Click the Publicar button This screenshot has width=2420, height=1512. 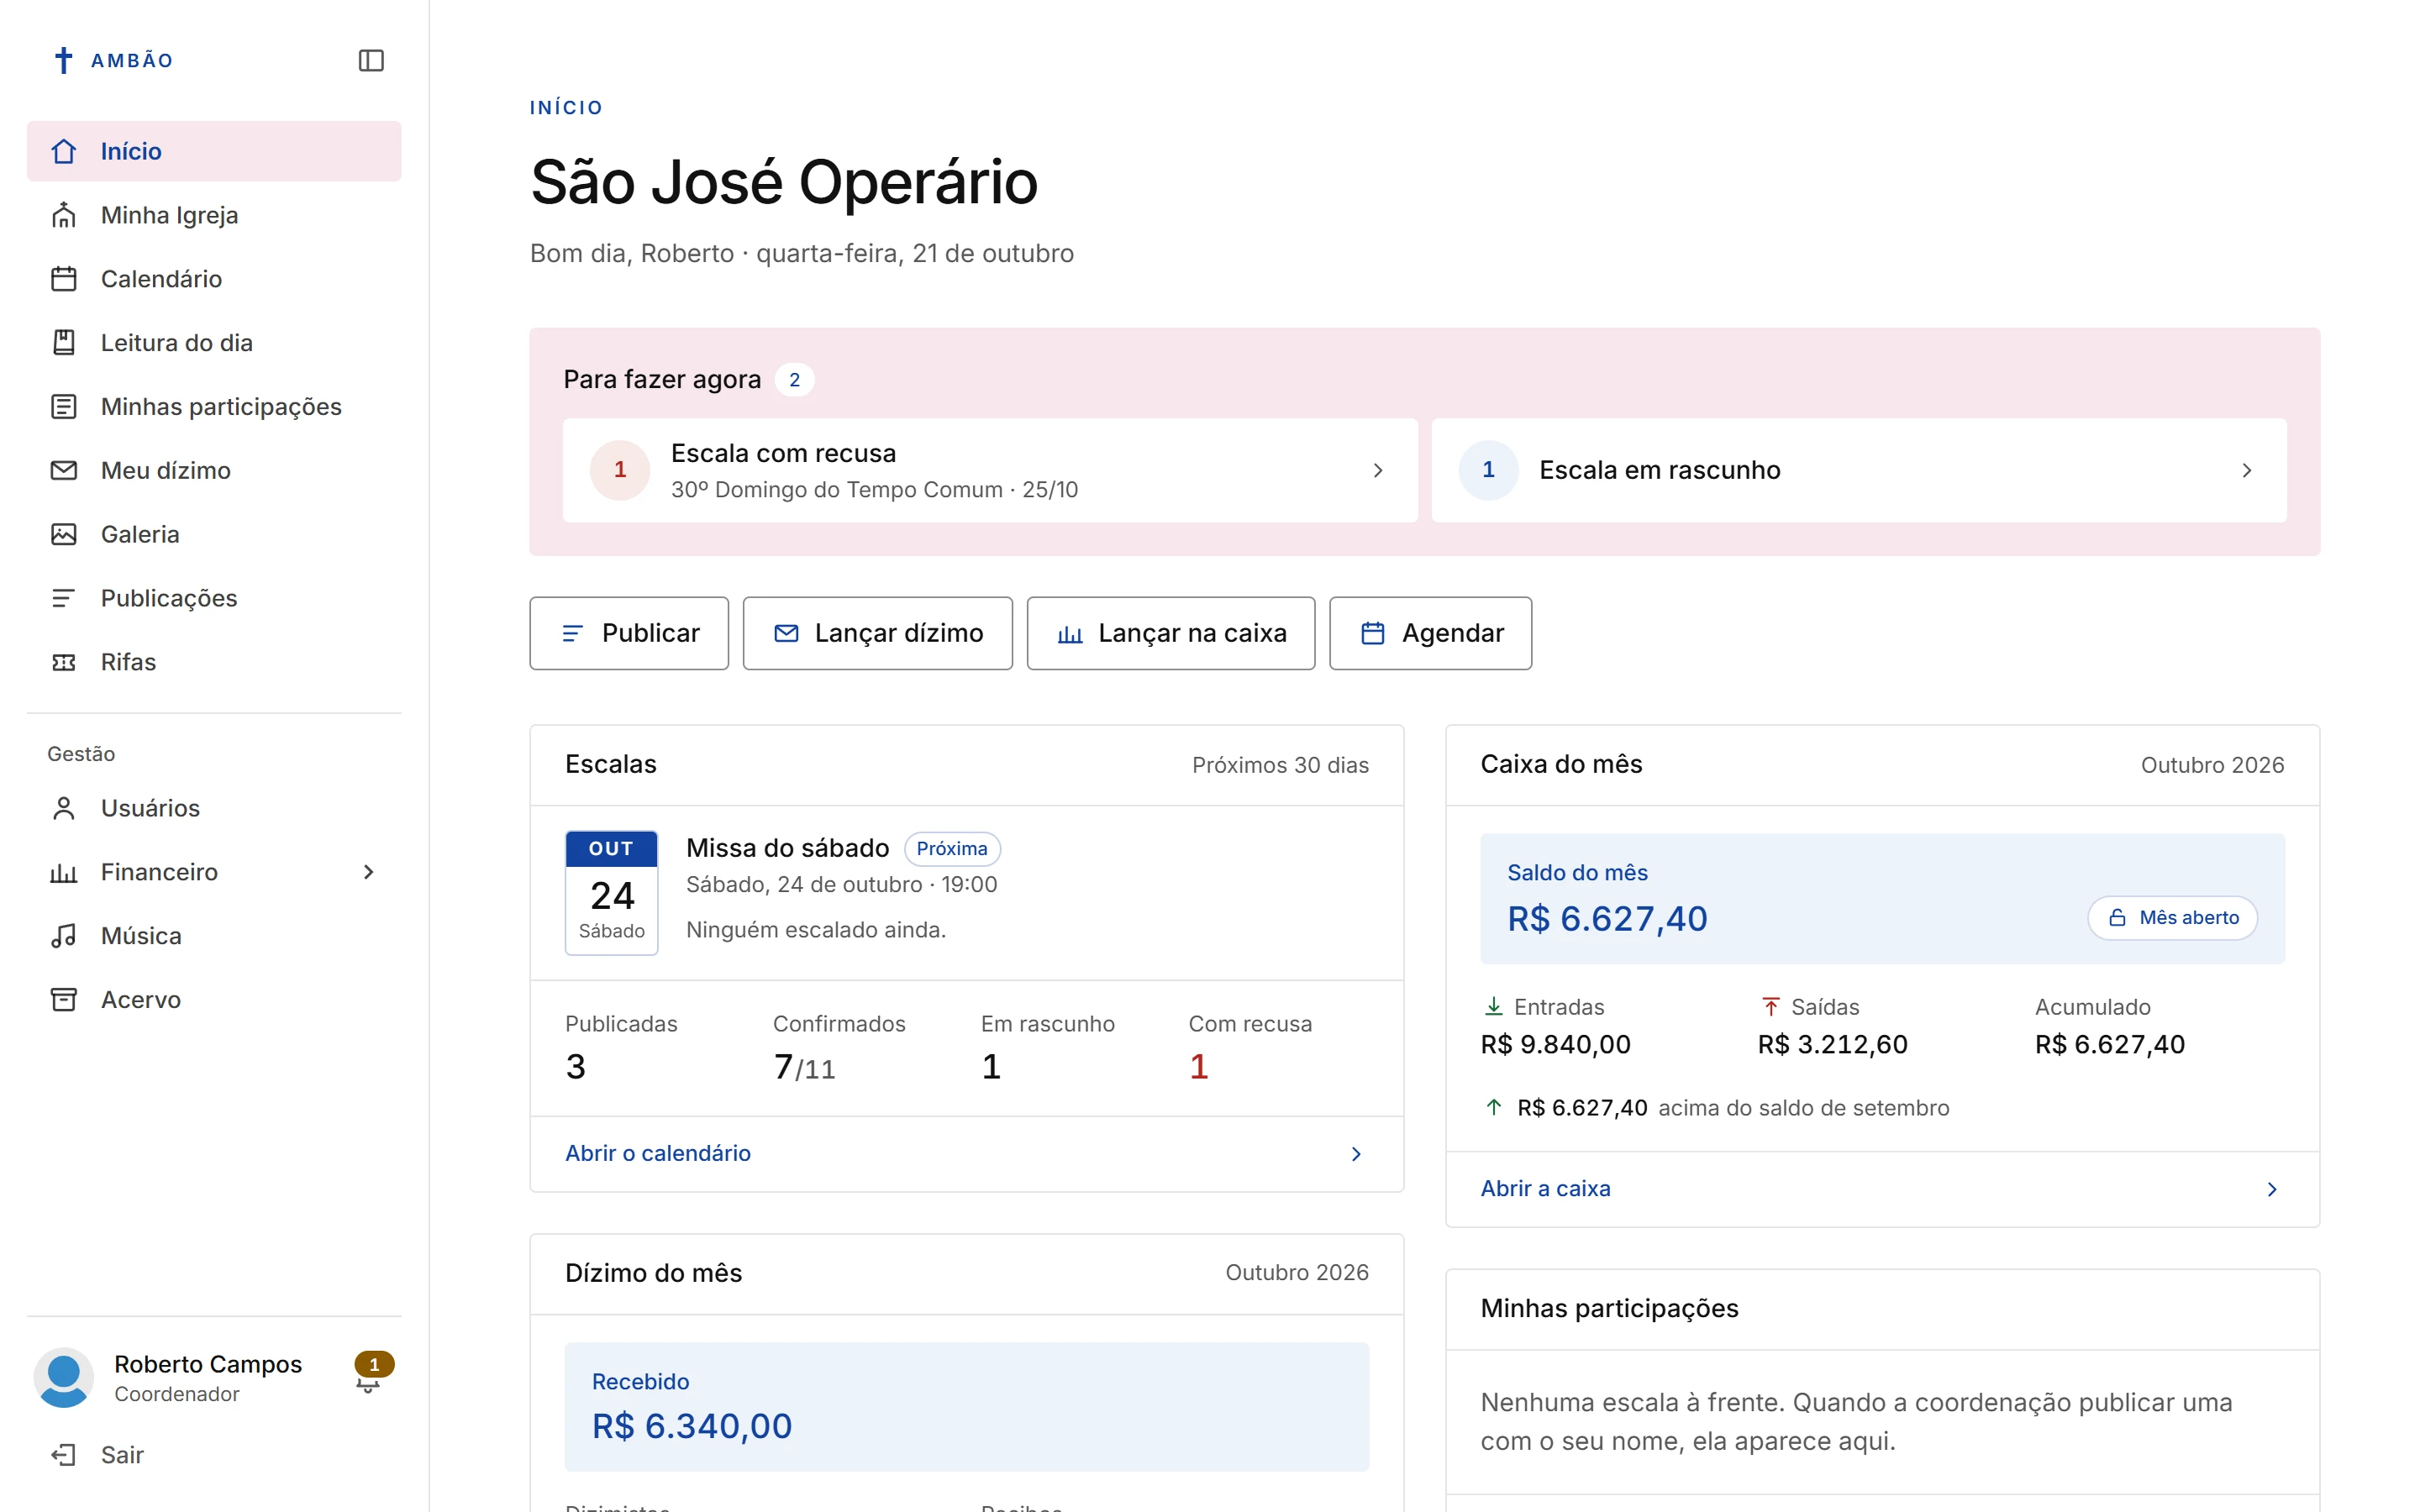coord(629,633)
